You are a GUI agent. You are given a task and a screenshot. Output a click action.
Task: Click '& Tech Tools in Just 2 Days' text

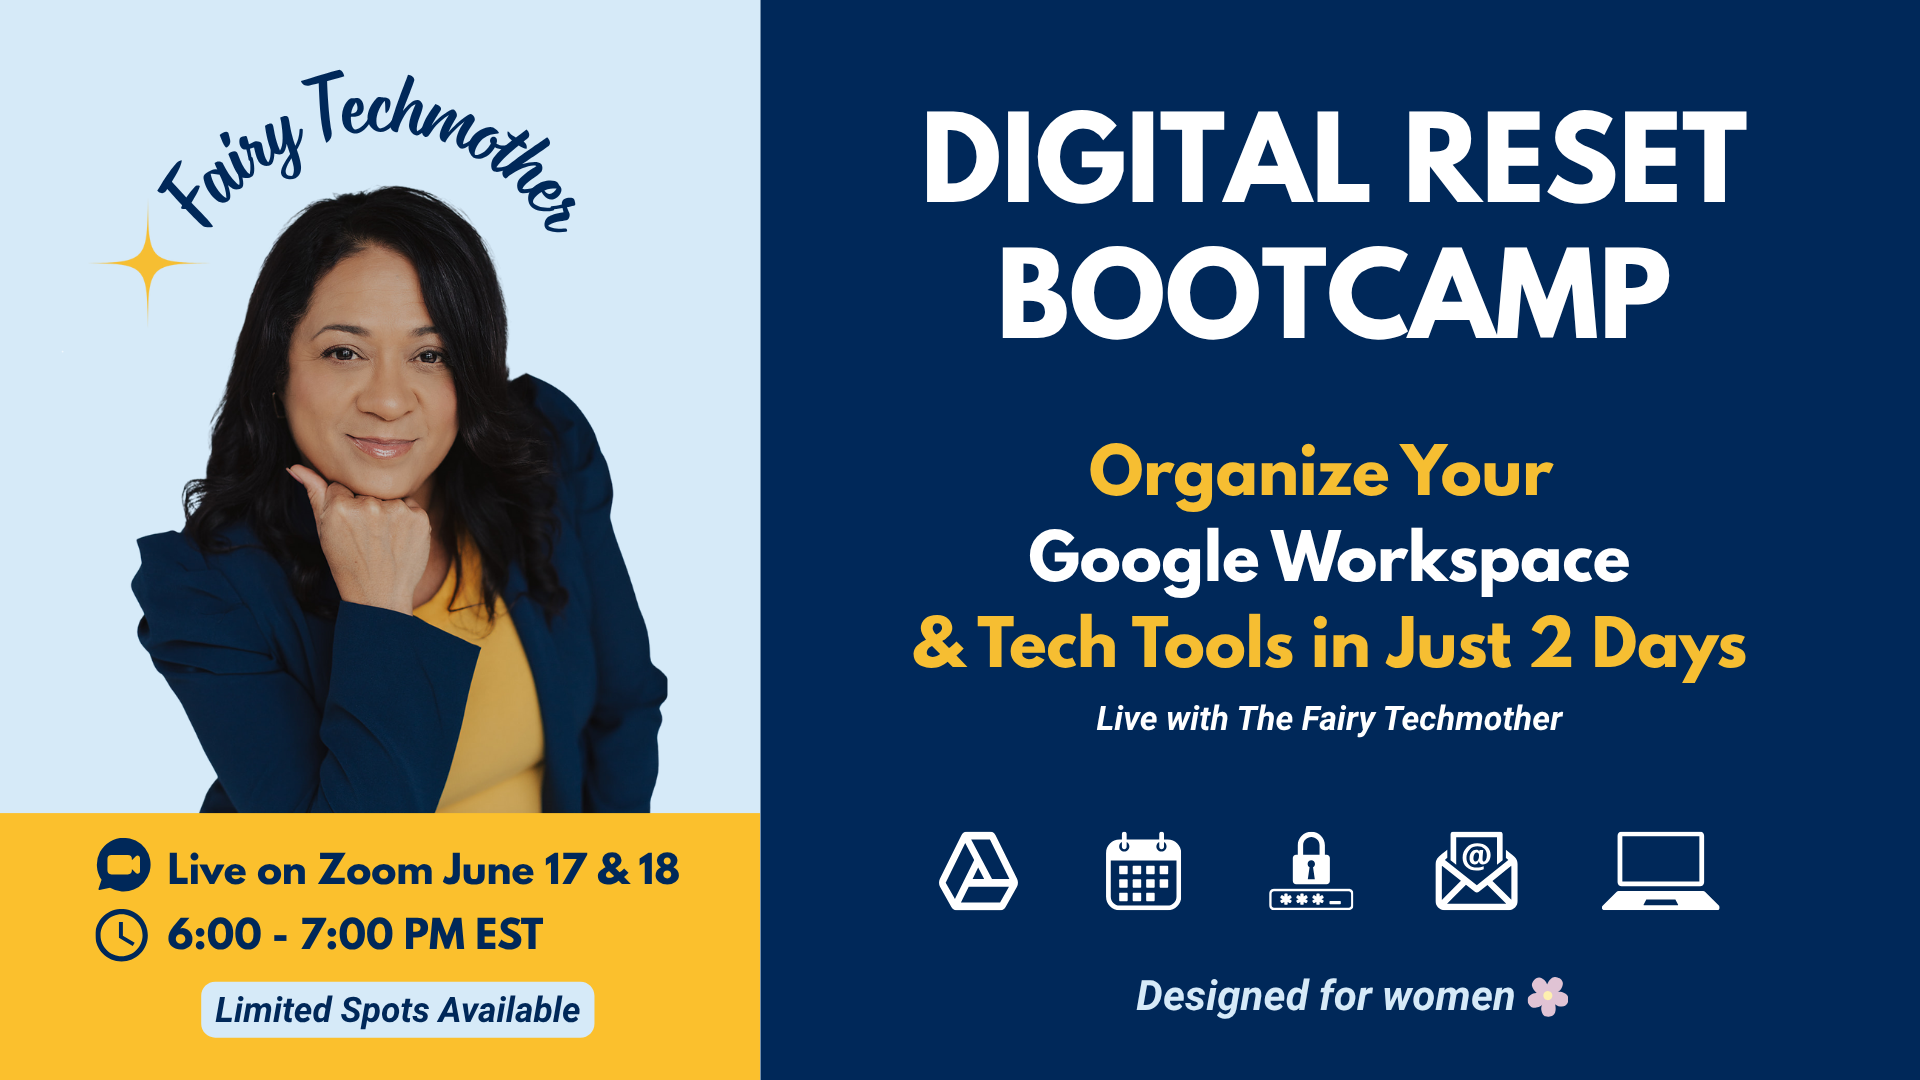click(1328, 644)
